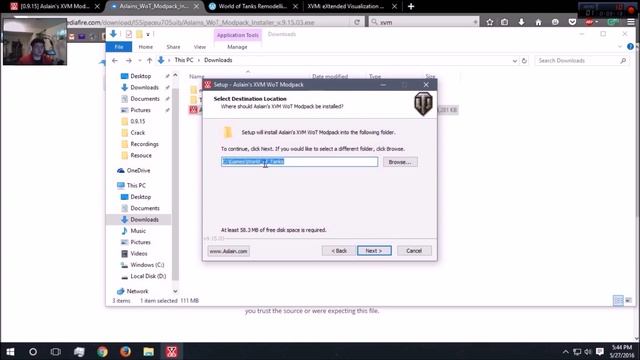Open Documents in Quick access
This screenshot has width=640, height=360.
(144, 99)
